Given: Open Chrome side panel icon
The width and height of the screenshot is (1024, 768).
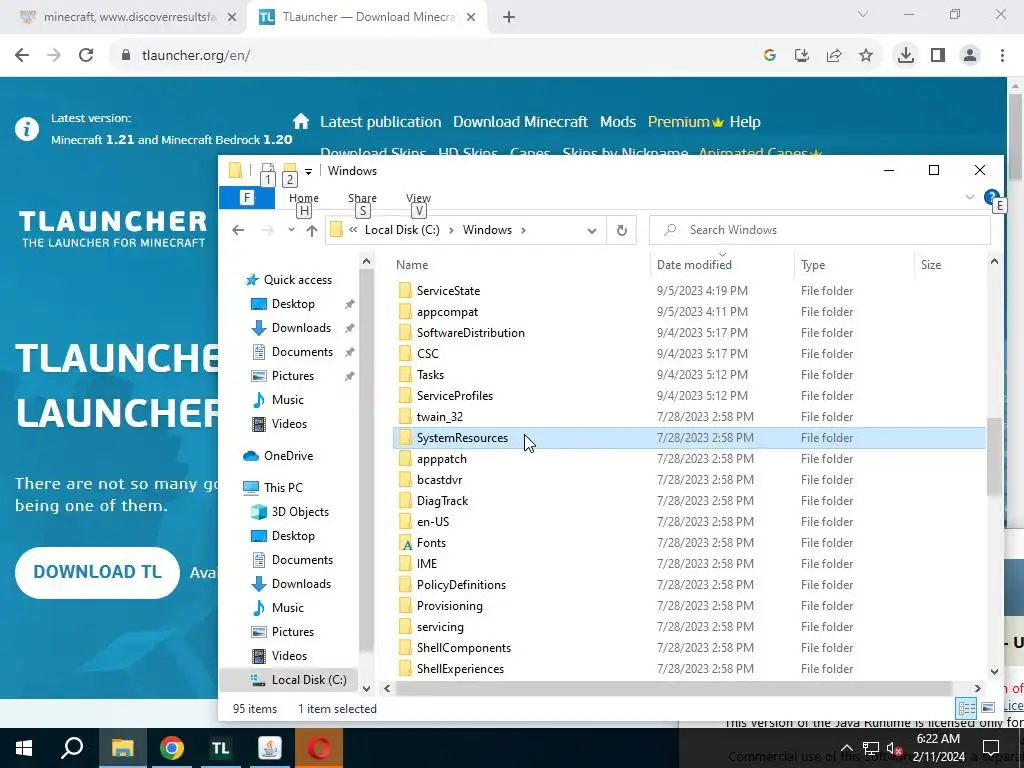Looking at the screenshot, I should [x=938, y=56].
